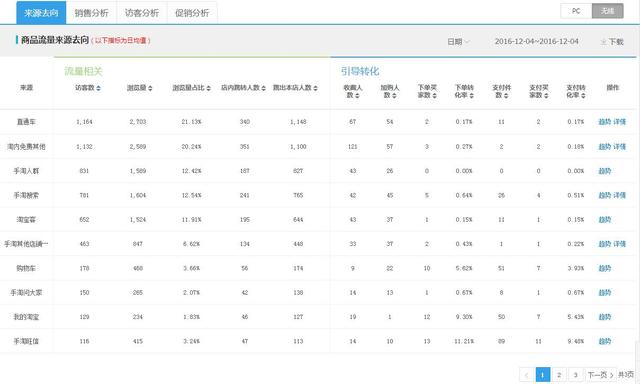Sort by 浏览量占比 column arrows
The image size is (640, 384).
(209, 88)
